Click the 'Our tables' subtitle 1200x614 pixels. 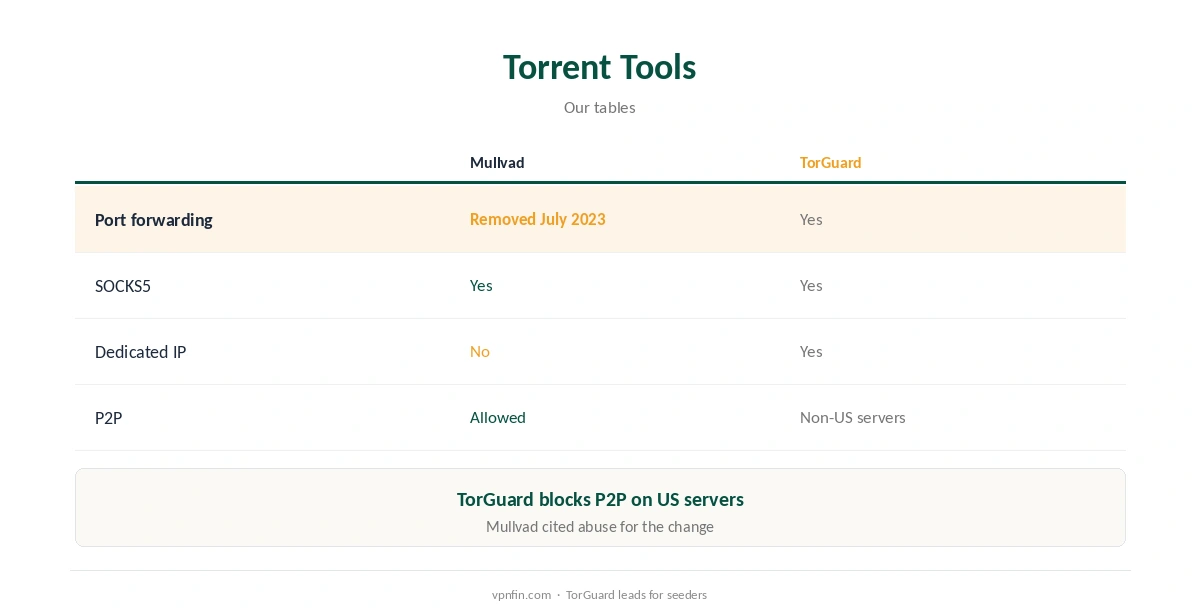(x=599, y=107)
